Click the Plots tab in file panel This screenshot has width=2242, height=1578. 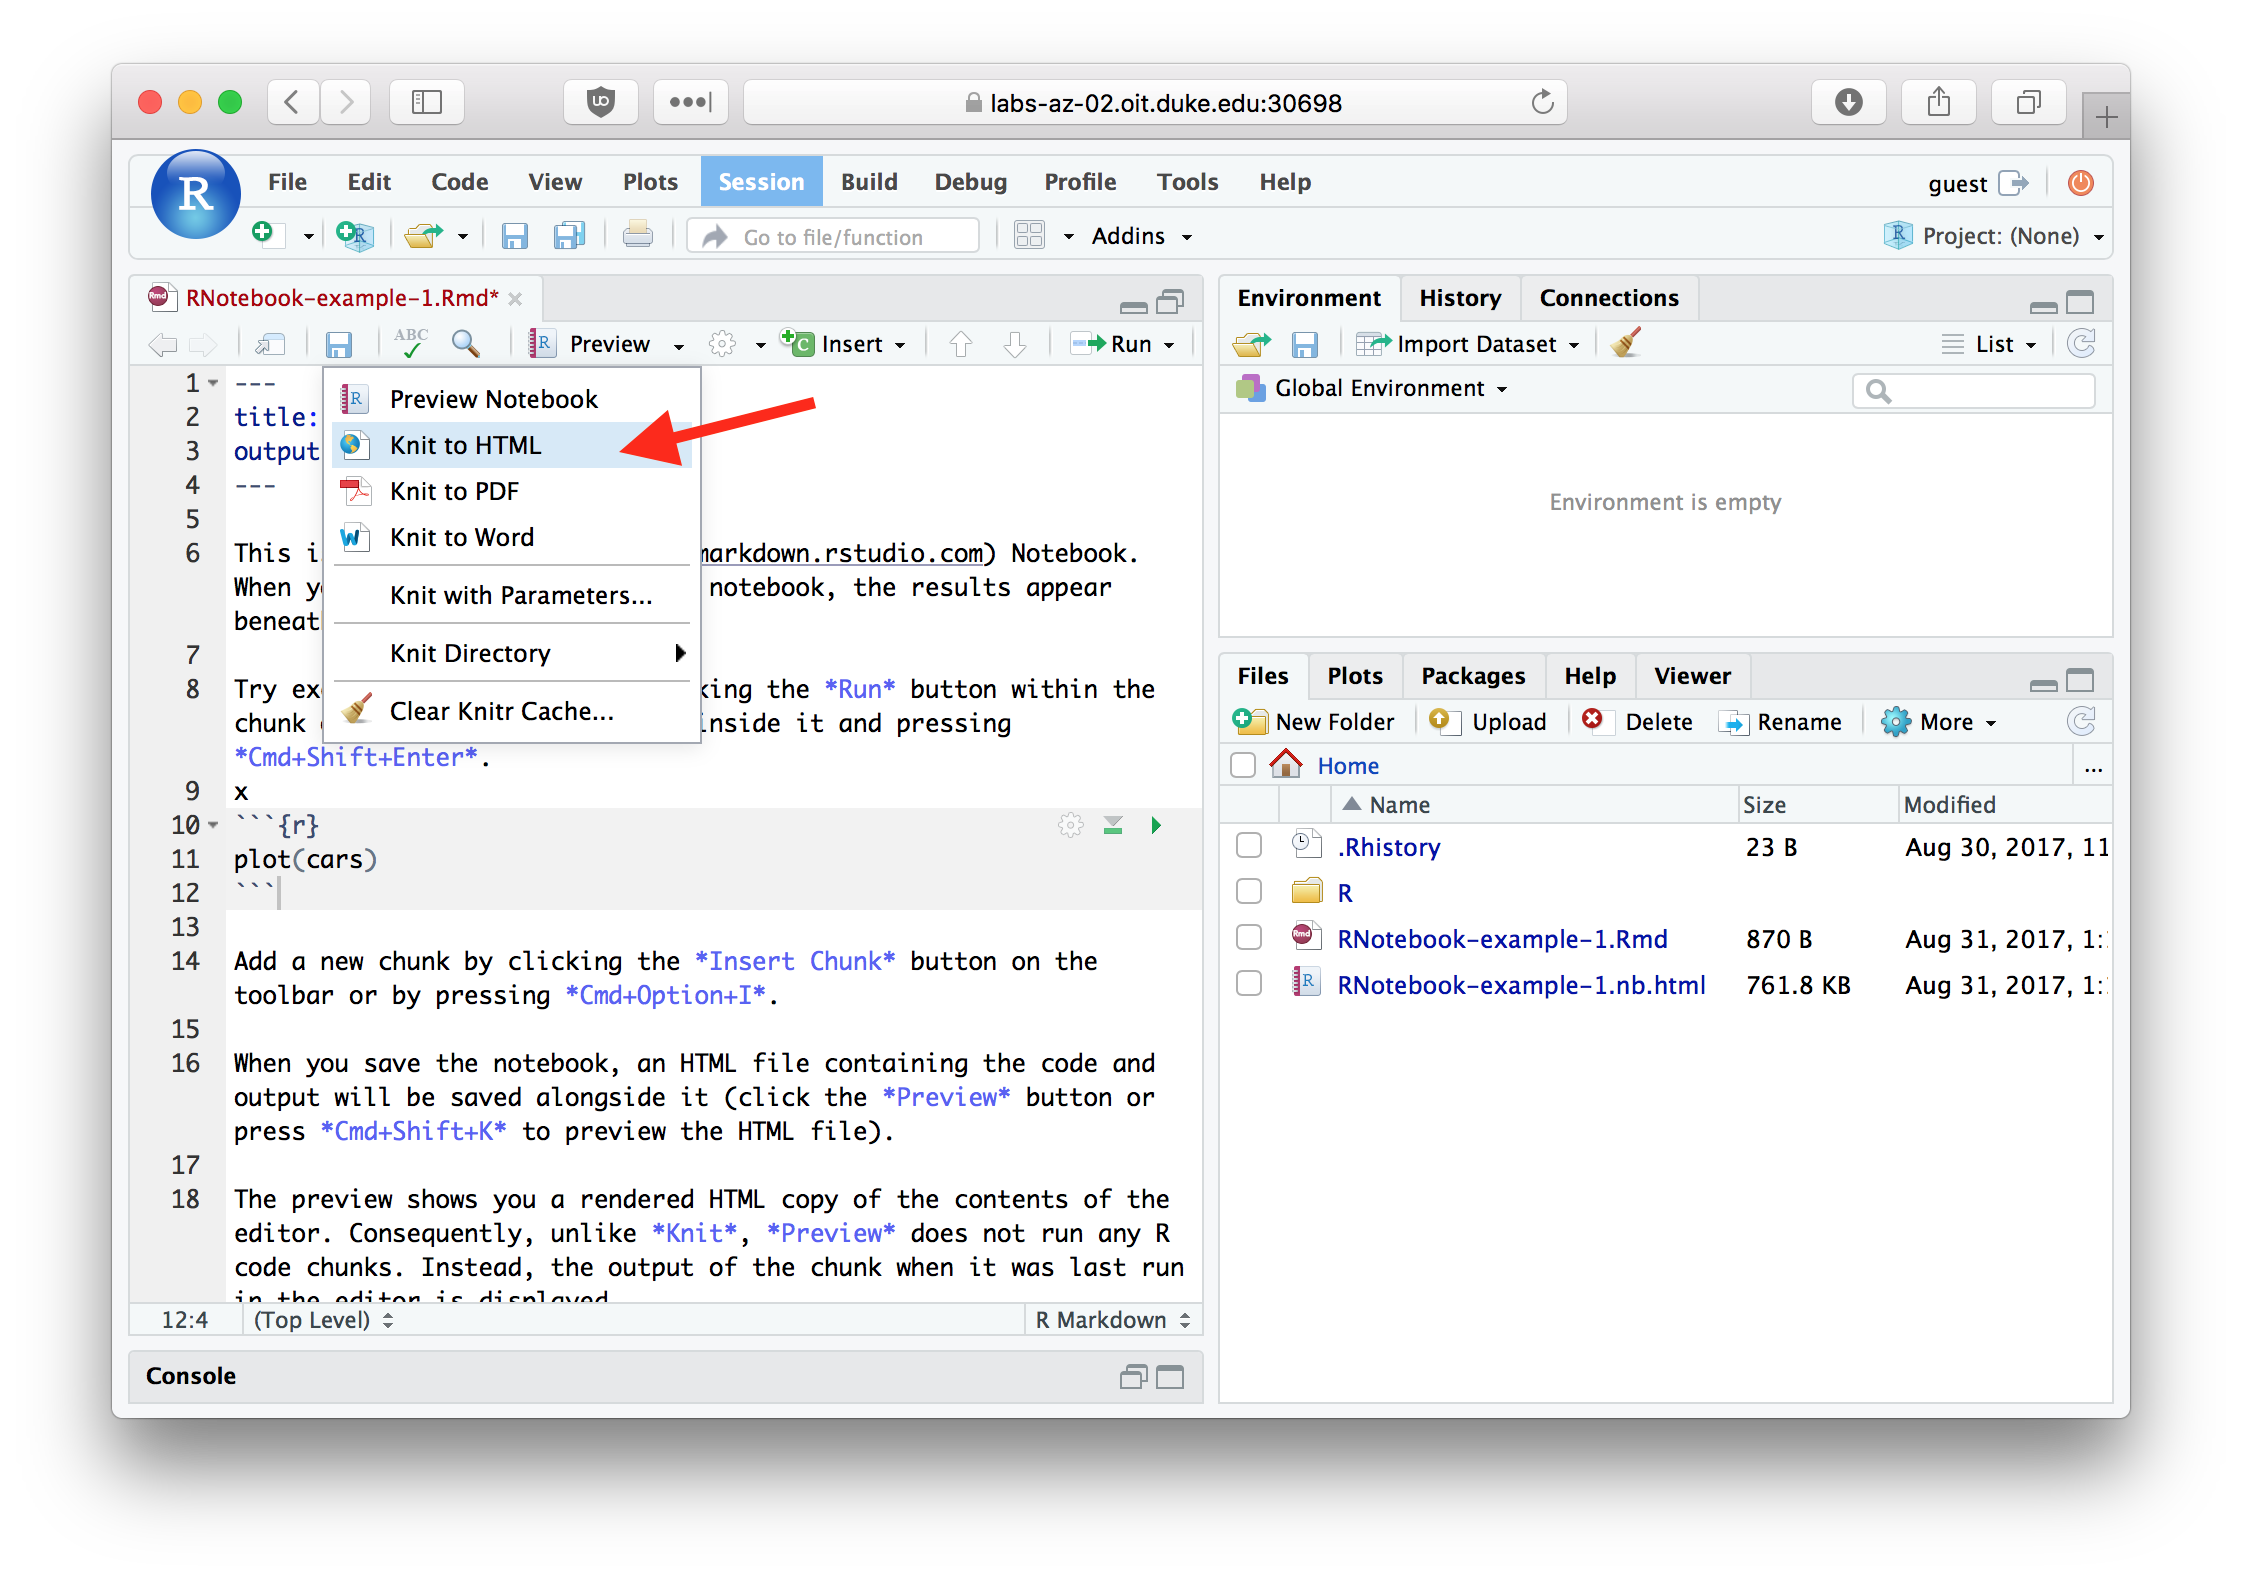tap(1354, 675)
